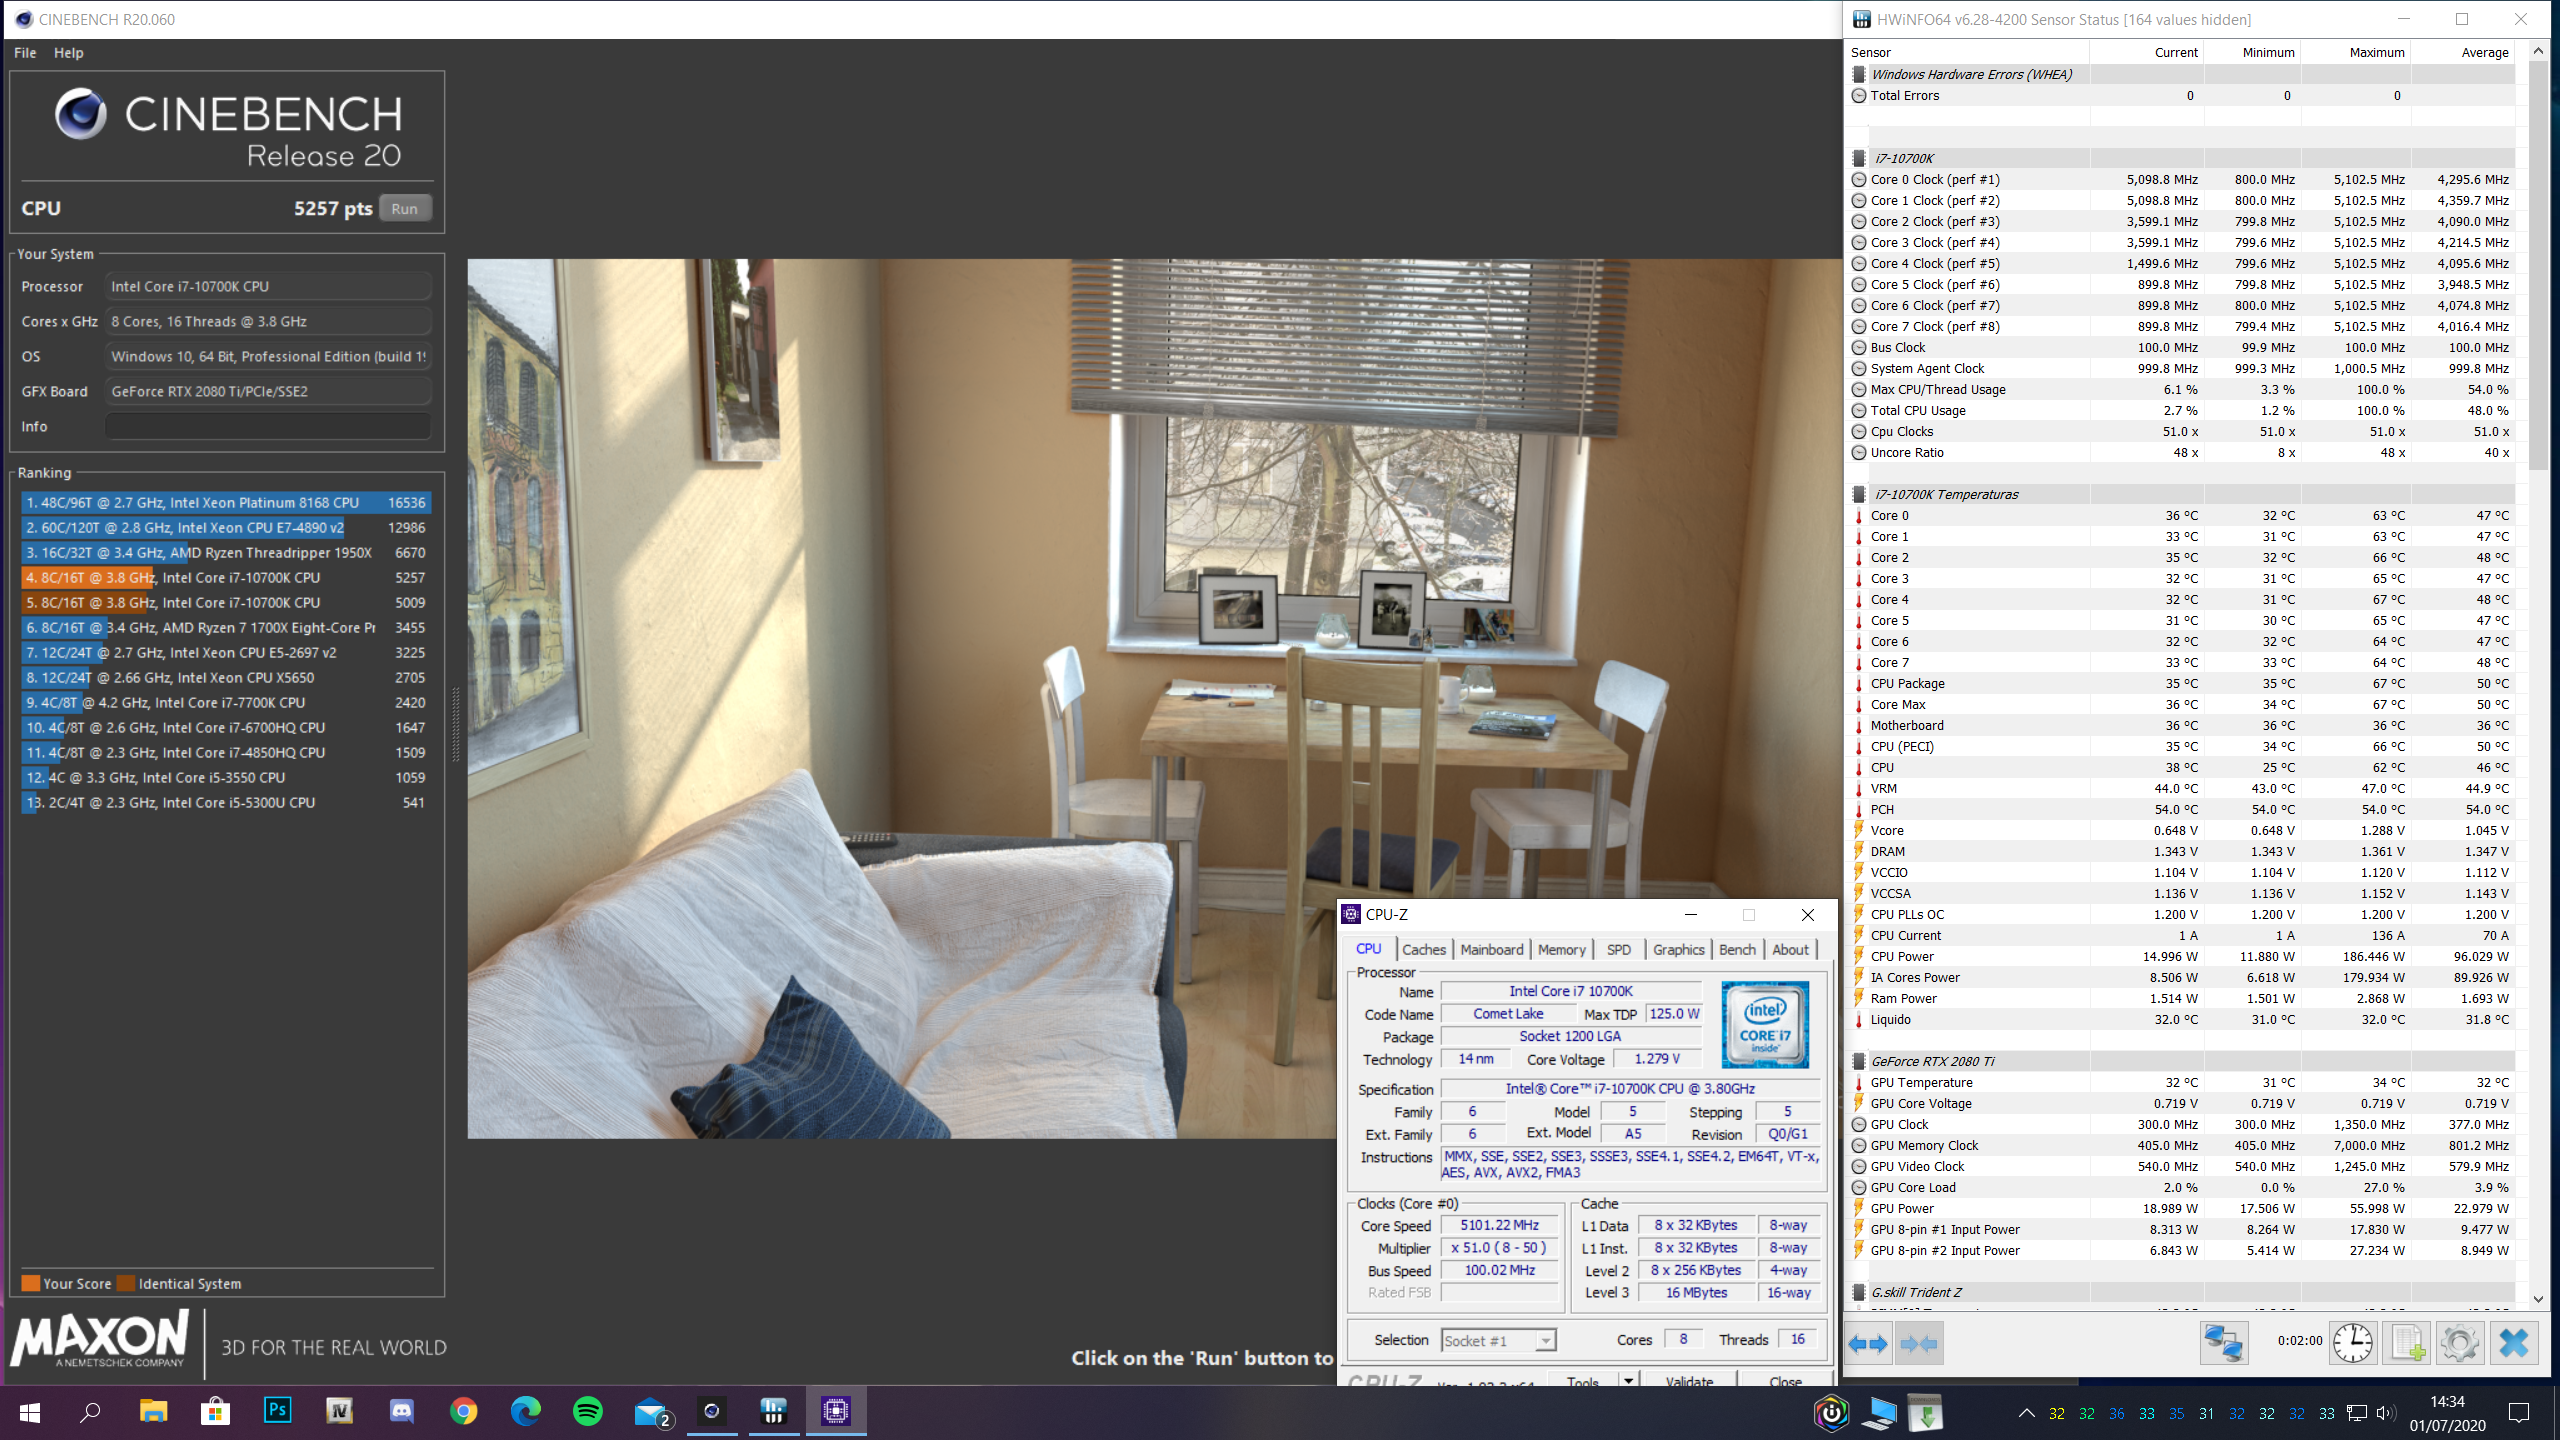The width and height of the screenshot is (2560, 1440).
Task: Open File Explorer from the taskbar
Action: click(x=153, y=1411)
